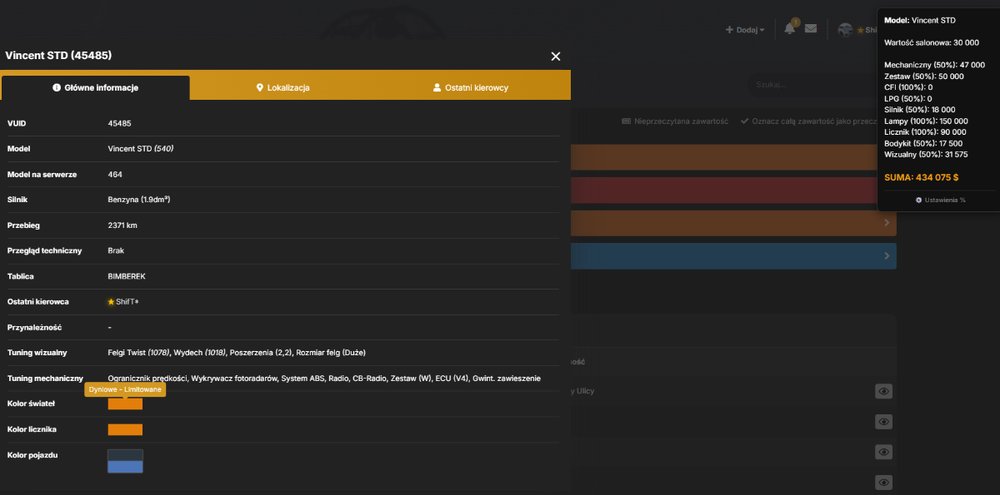The height and width of the screenshot is (495, 1000).
Task: Open notifications bell icon
Action: pyautogui.click(x=790, y=29)
